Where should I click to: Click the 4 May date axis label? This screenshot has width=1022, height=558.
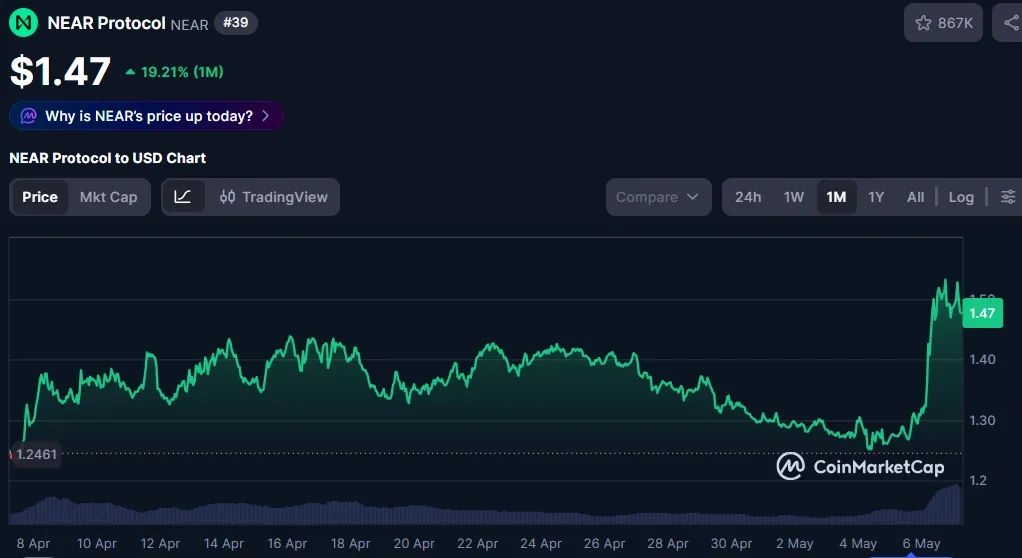[858, 544]
